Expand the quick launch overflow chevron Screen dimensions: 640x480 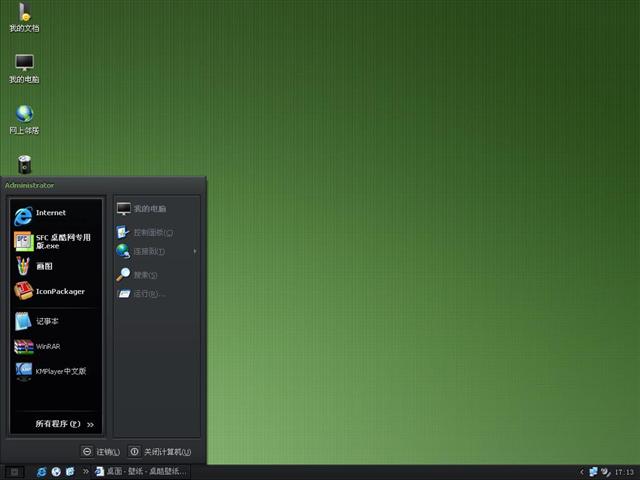(86, 471)
